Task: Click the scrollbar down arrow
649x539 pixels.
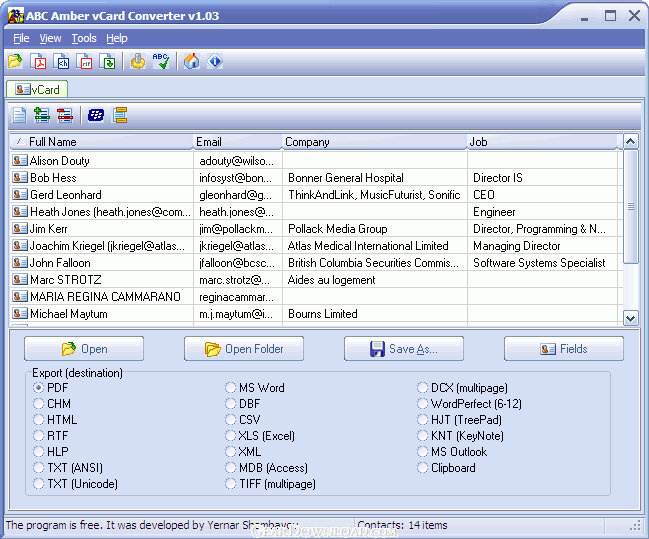Action: point(630,318)
